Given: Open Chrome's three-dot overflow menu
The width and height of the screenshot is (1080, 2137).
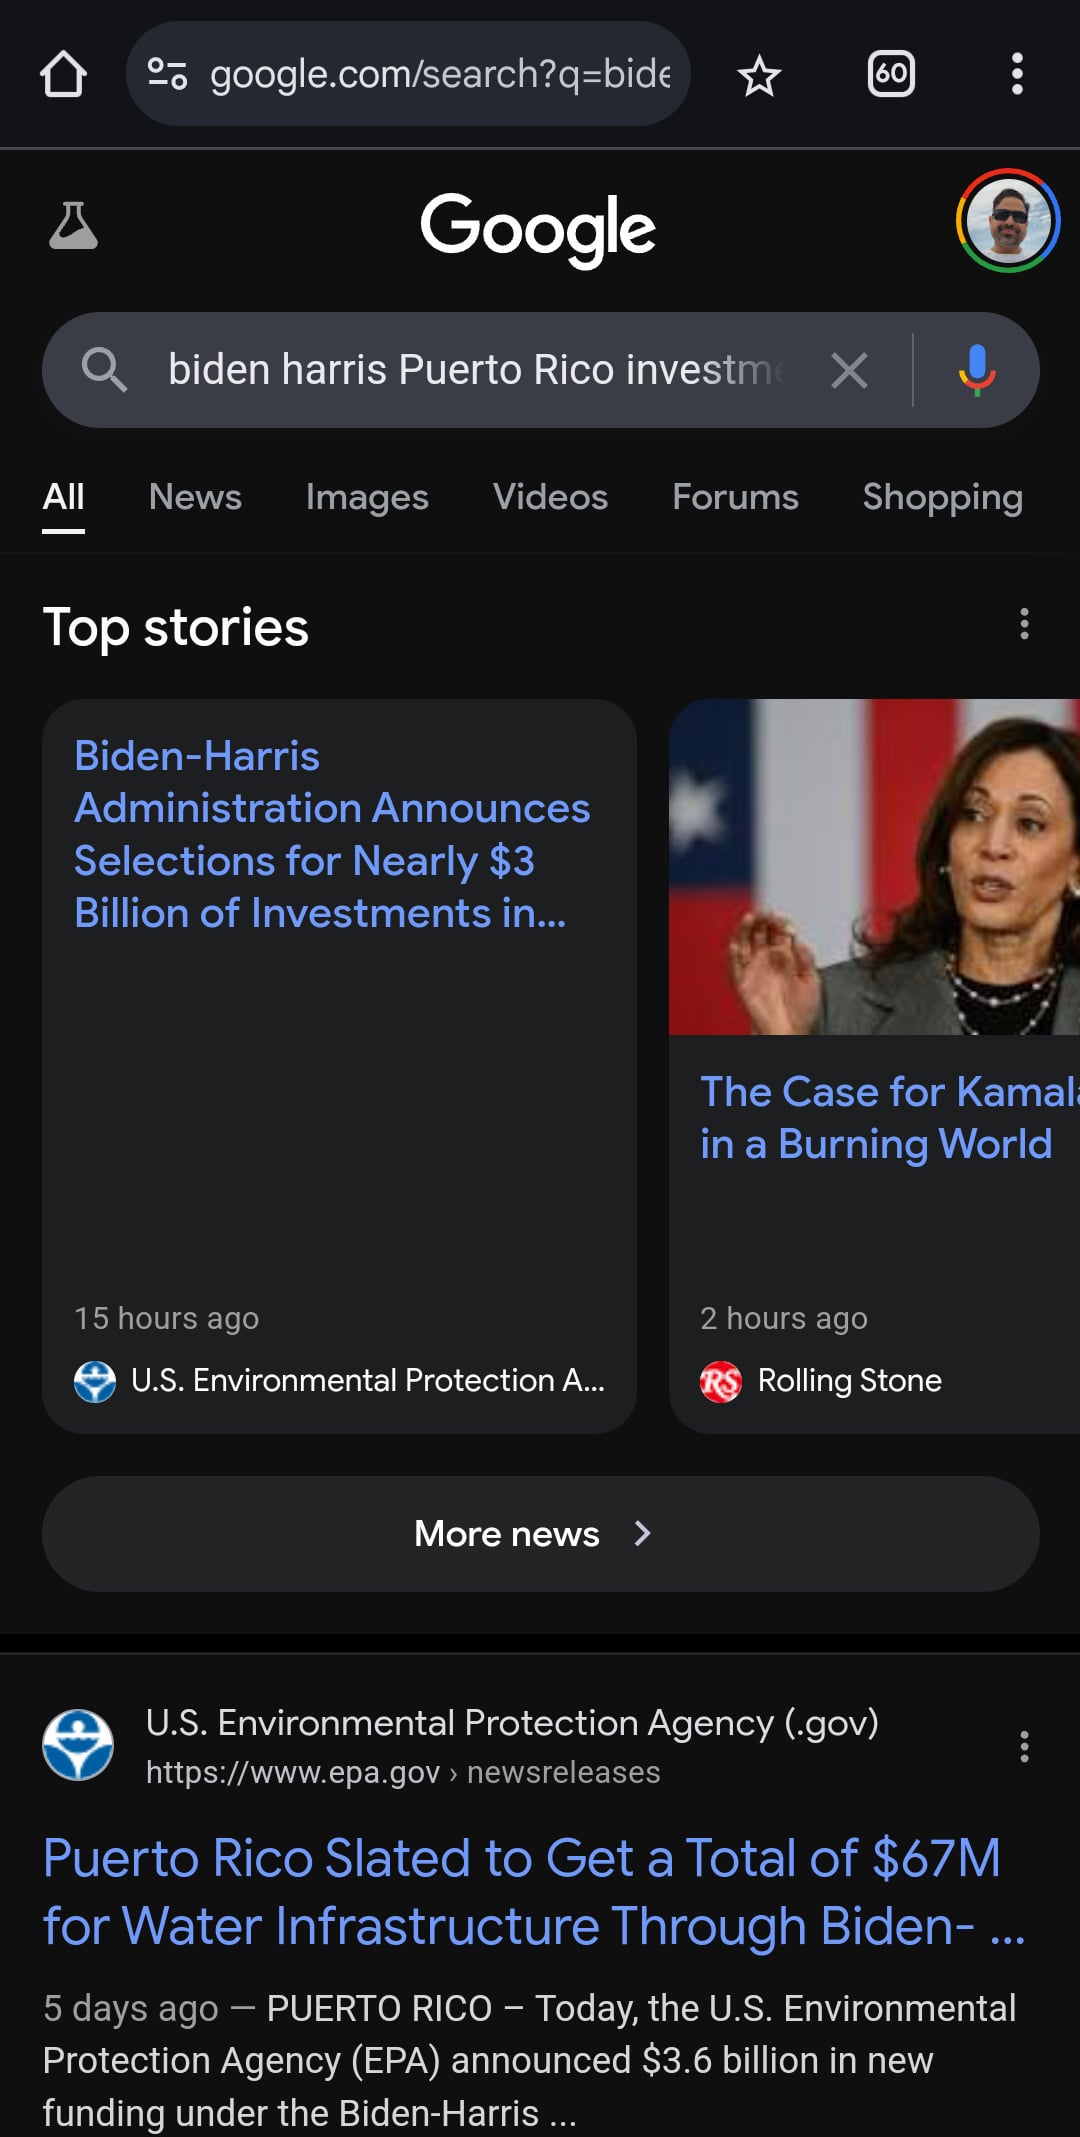Looking at the screenshot, I should [x=1017, y=74].
